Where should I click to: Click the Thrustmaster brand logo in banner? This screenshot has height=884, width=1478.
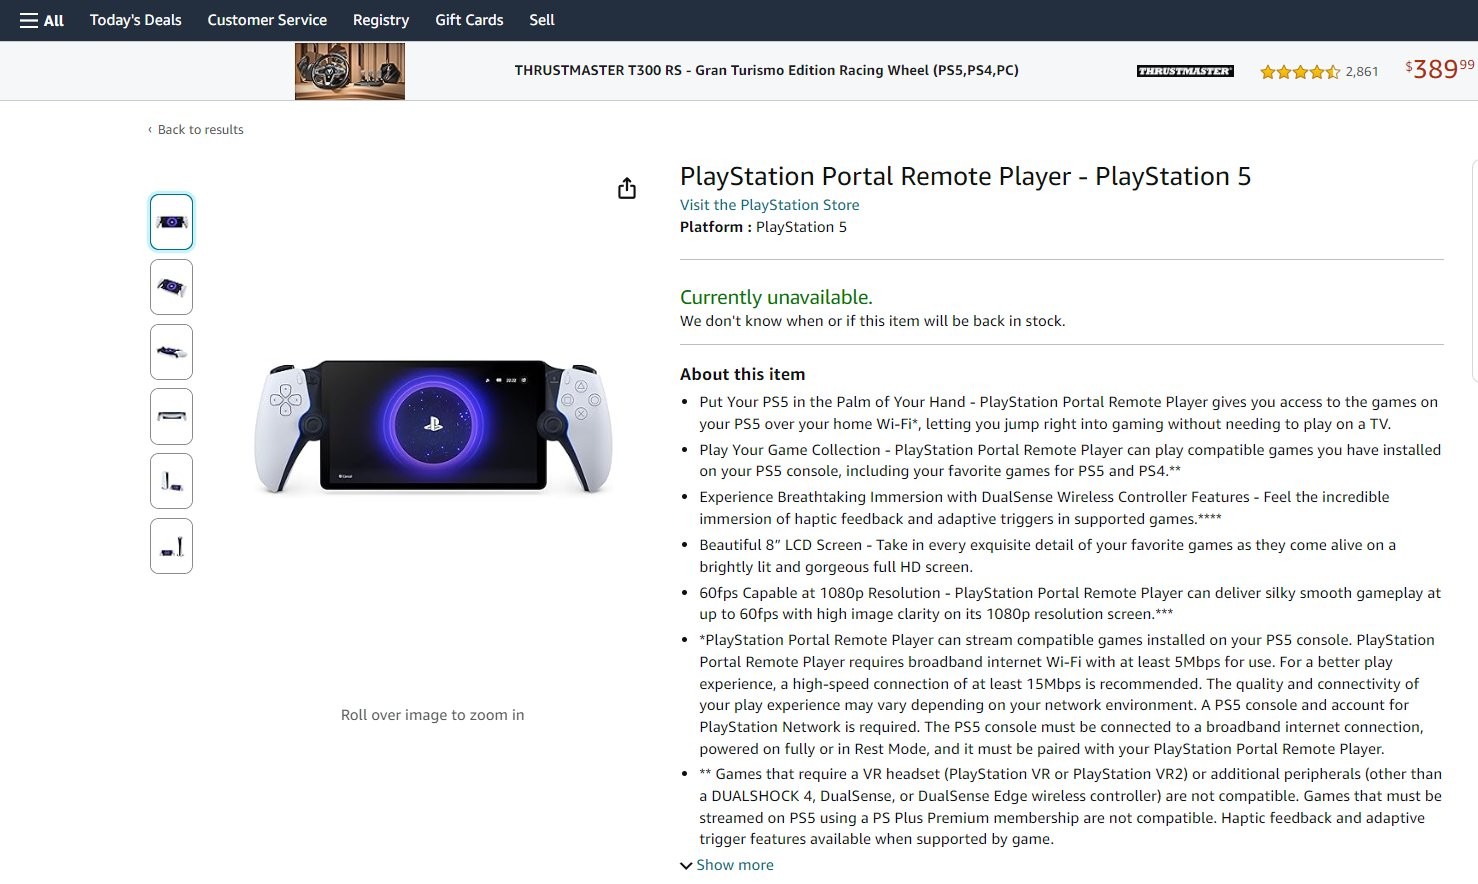click(x=1185, y=71)
